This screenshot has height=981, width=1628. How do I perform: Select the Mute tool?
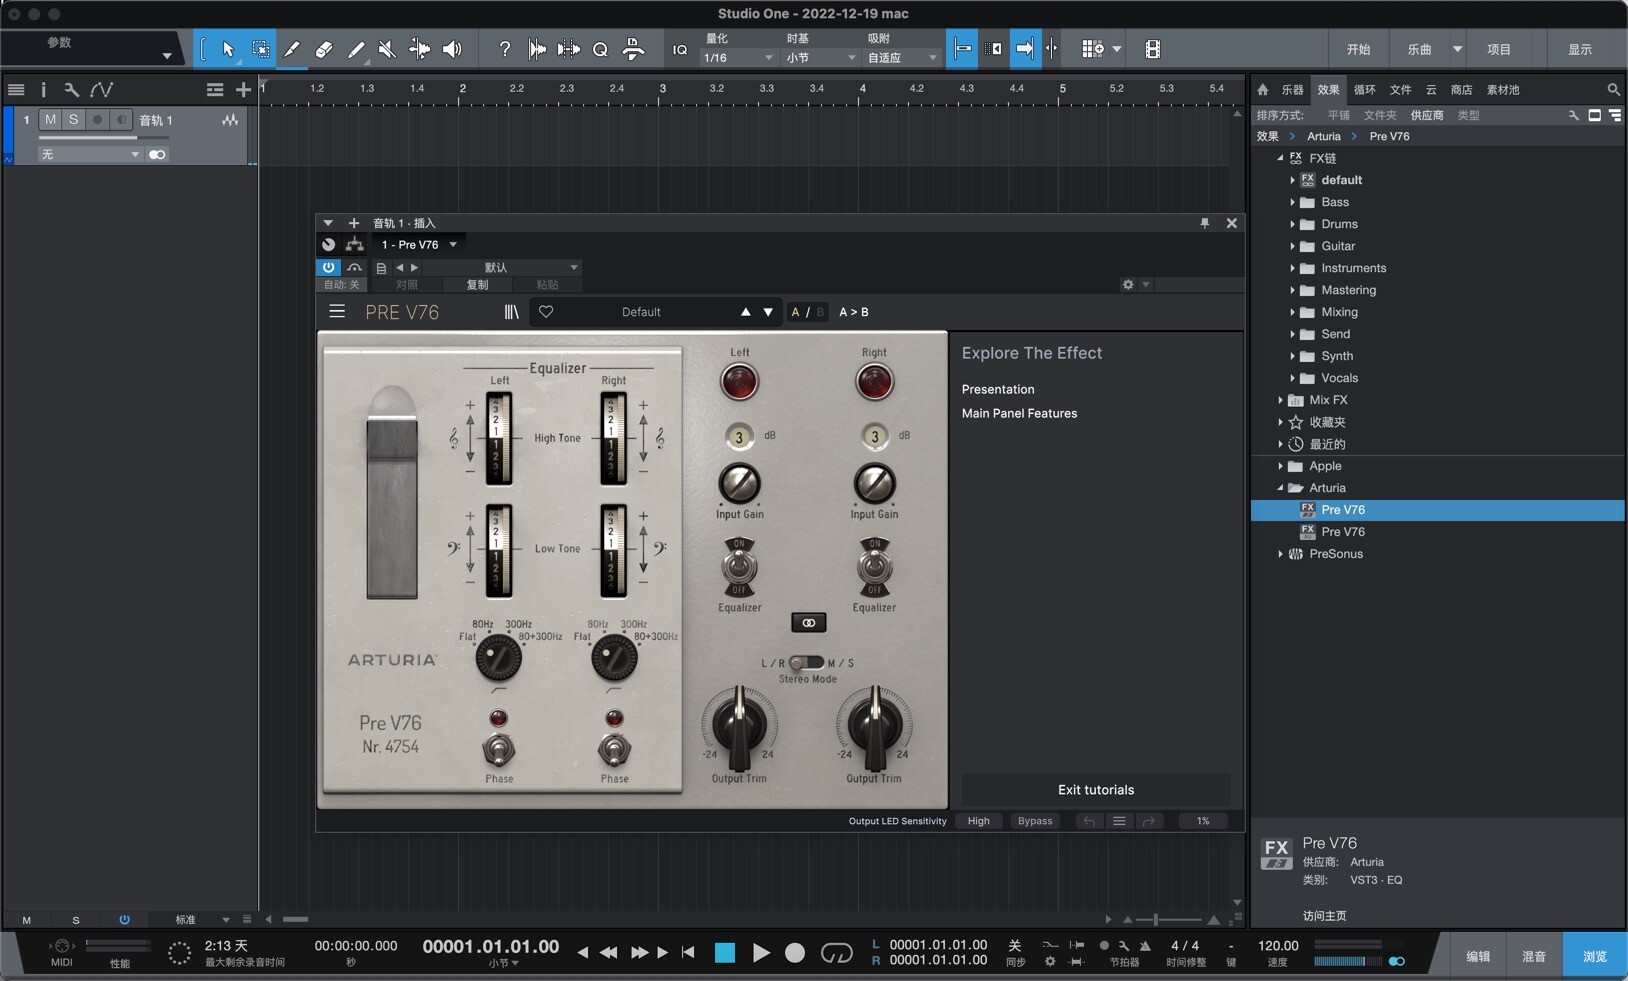pyautogui.click(x=387, y=49)
